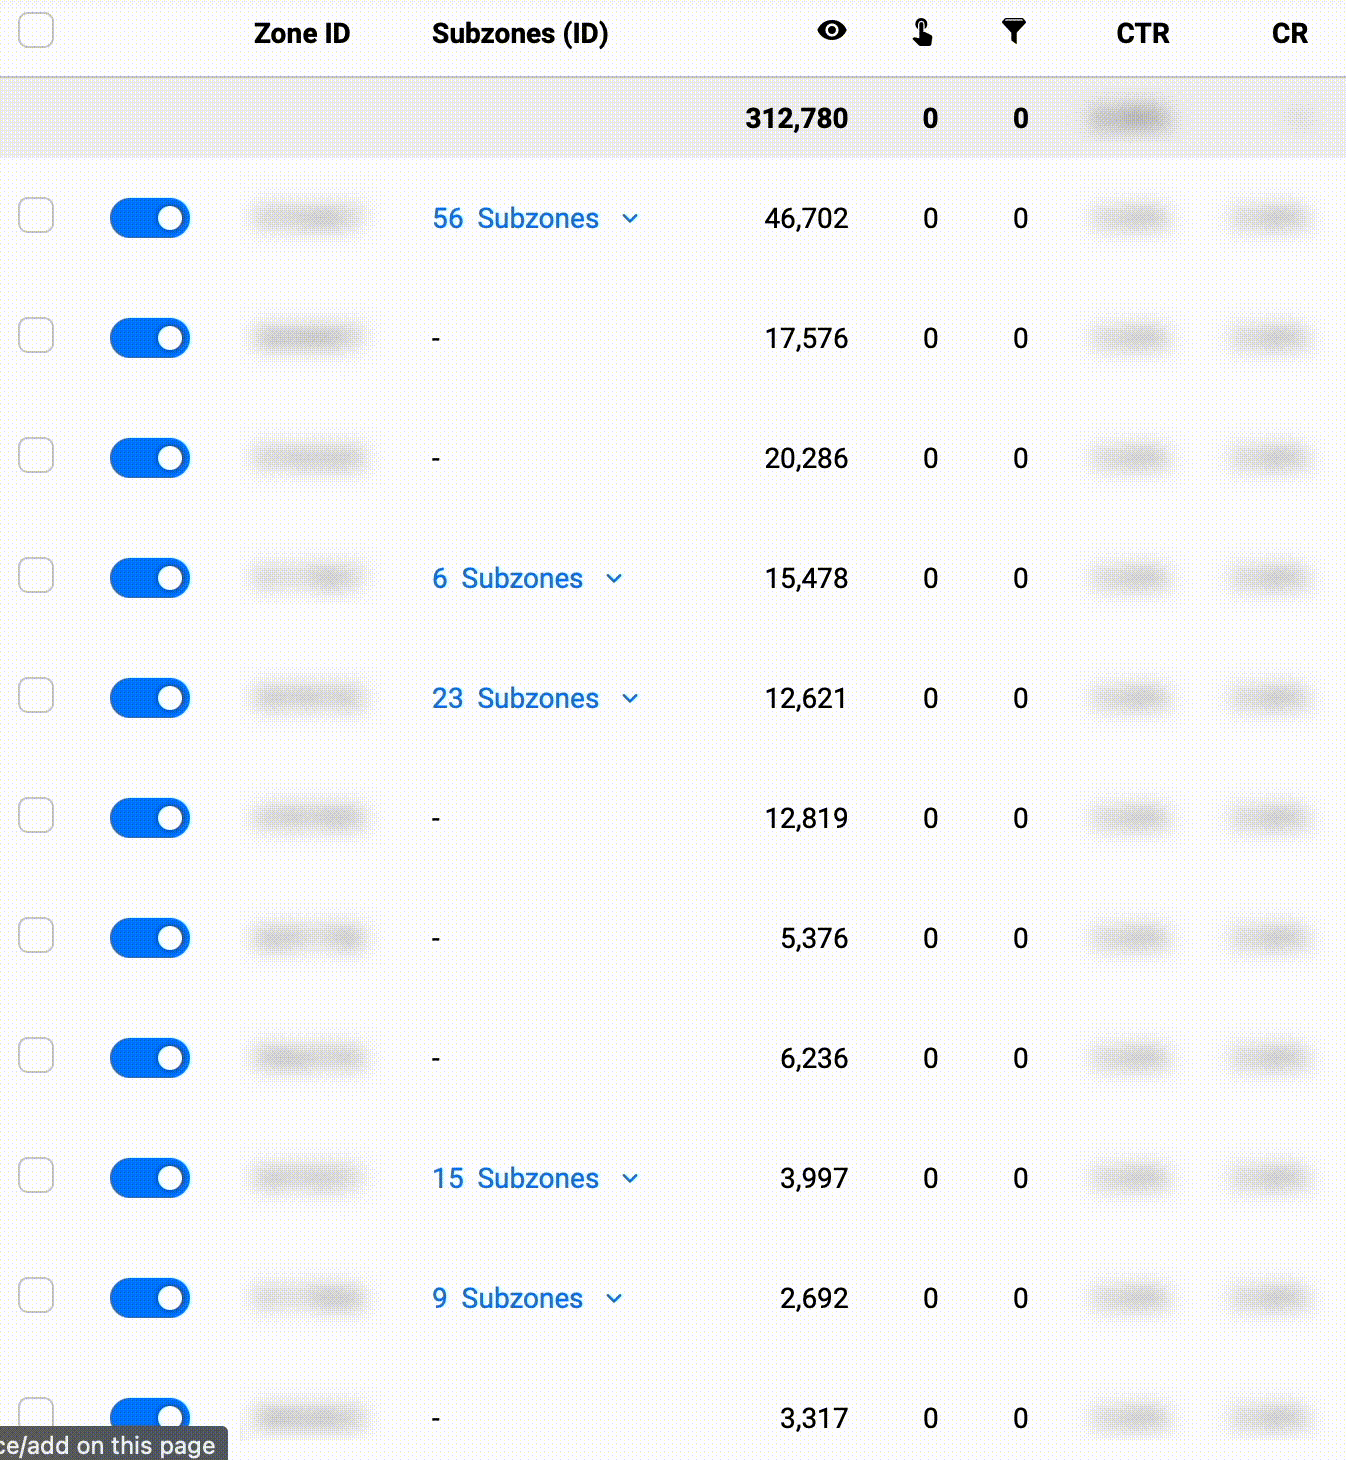Click the clicks hand-pointer icon header
Image resolution: width=1346 pixels, height=1460 pixels.
pyautogui.click(x=922, y=33)
